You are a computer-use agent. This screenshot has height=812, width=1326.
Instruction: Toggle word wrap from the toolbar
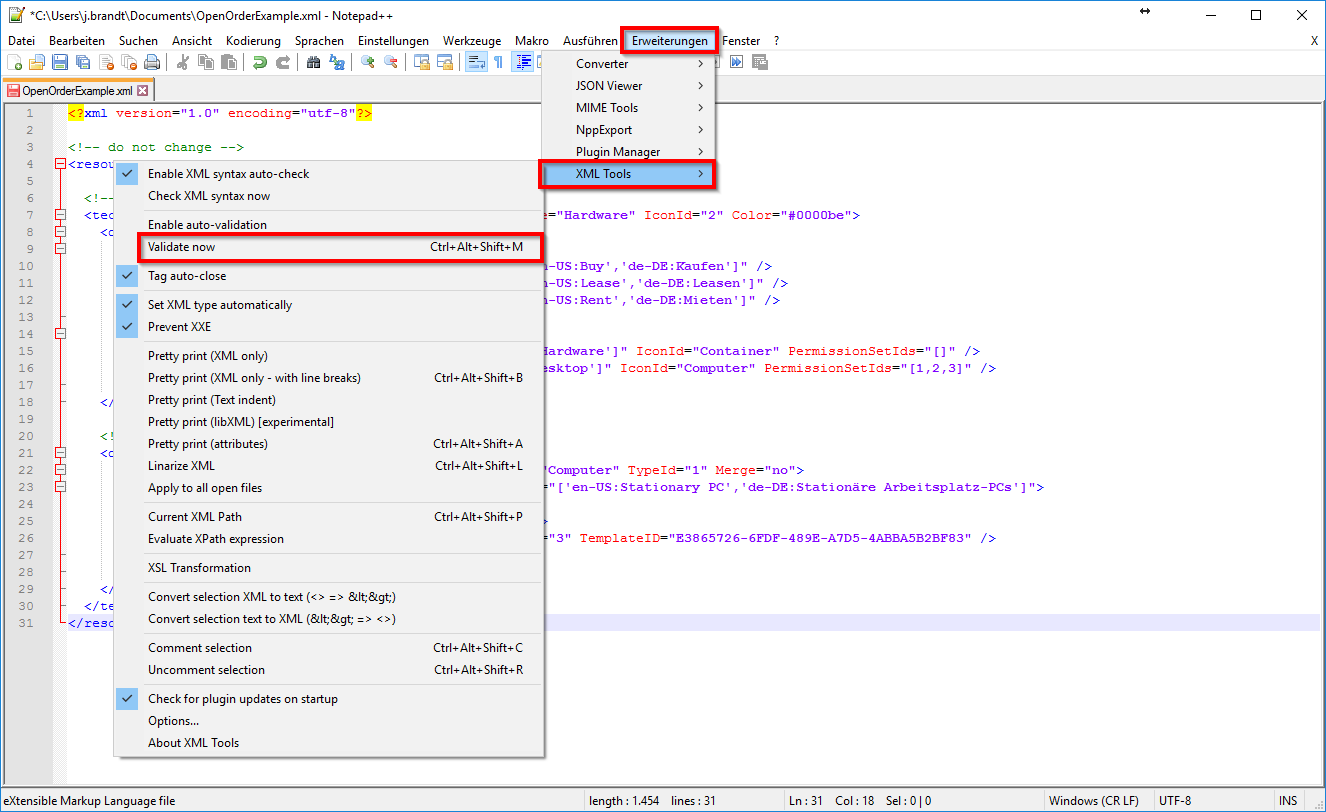[477, 61]
